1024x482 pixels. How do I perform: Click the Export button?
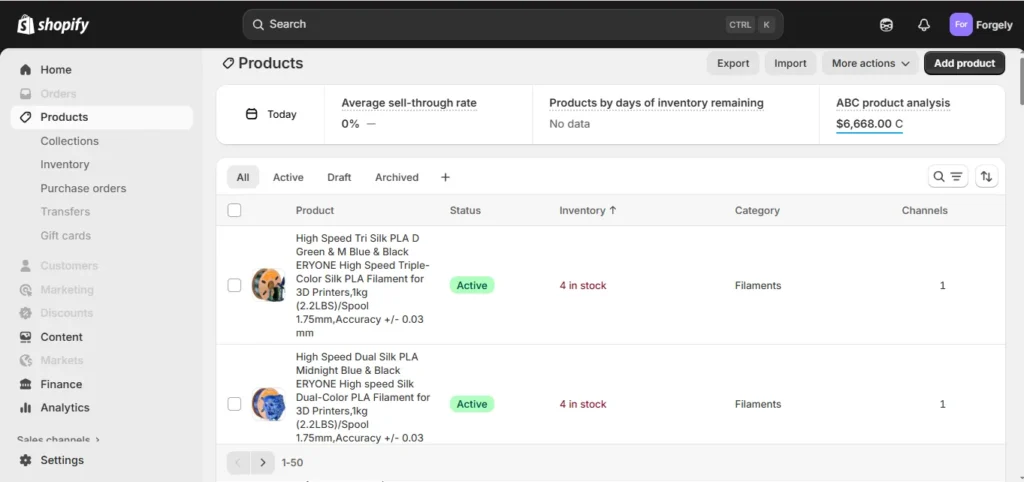click(733, 63)
